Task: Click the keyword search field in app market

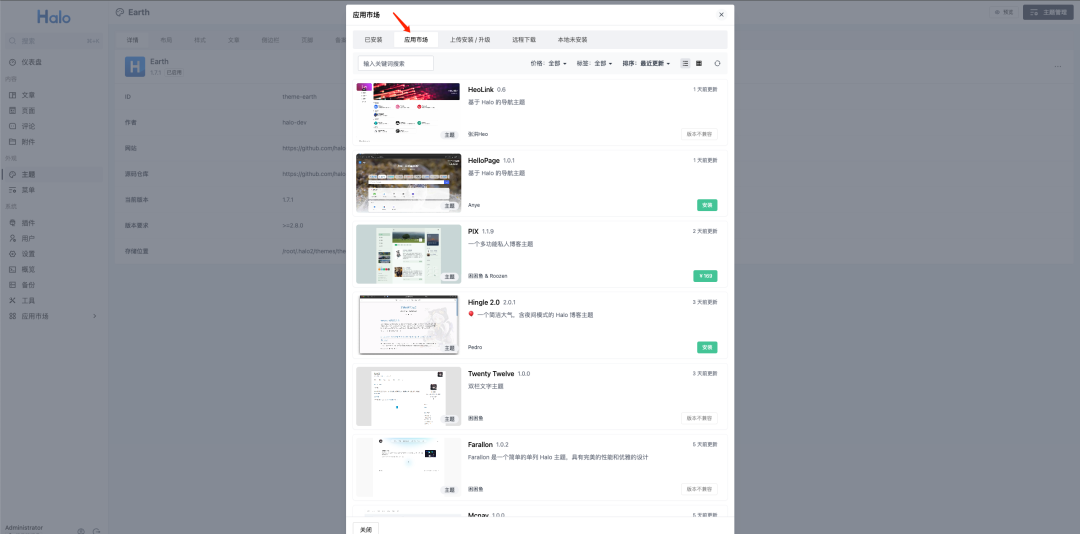Action: point(395,63)
